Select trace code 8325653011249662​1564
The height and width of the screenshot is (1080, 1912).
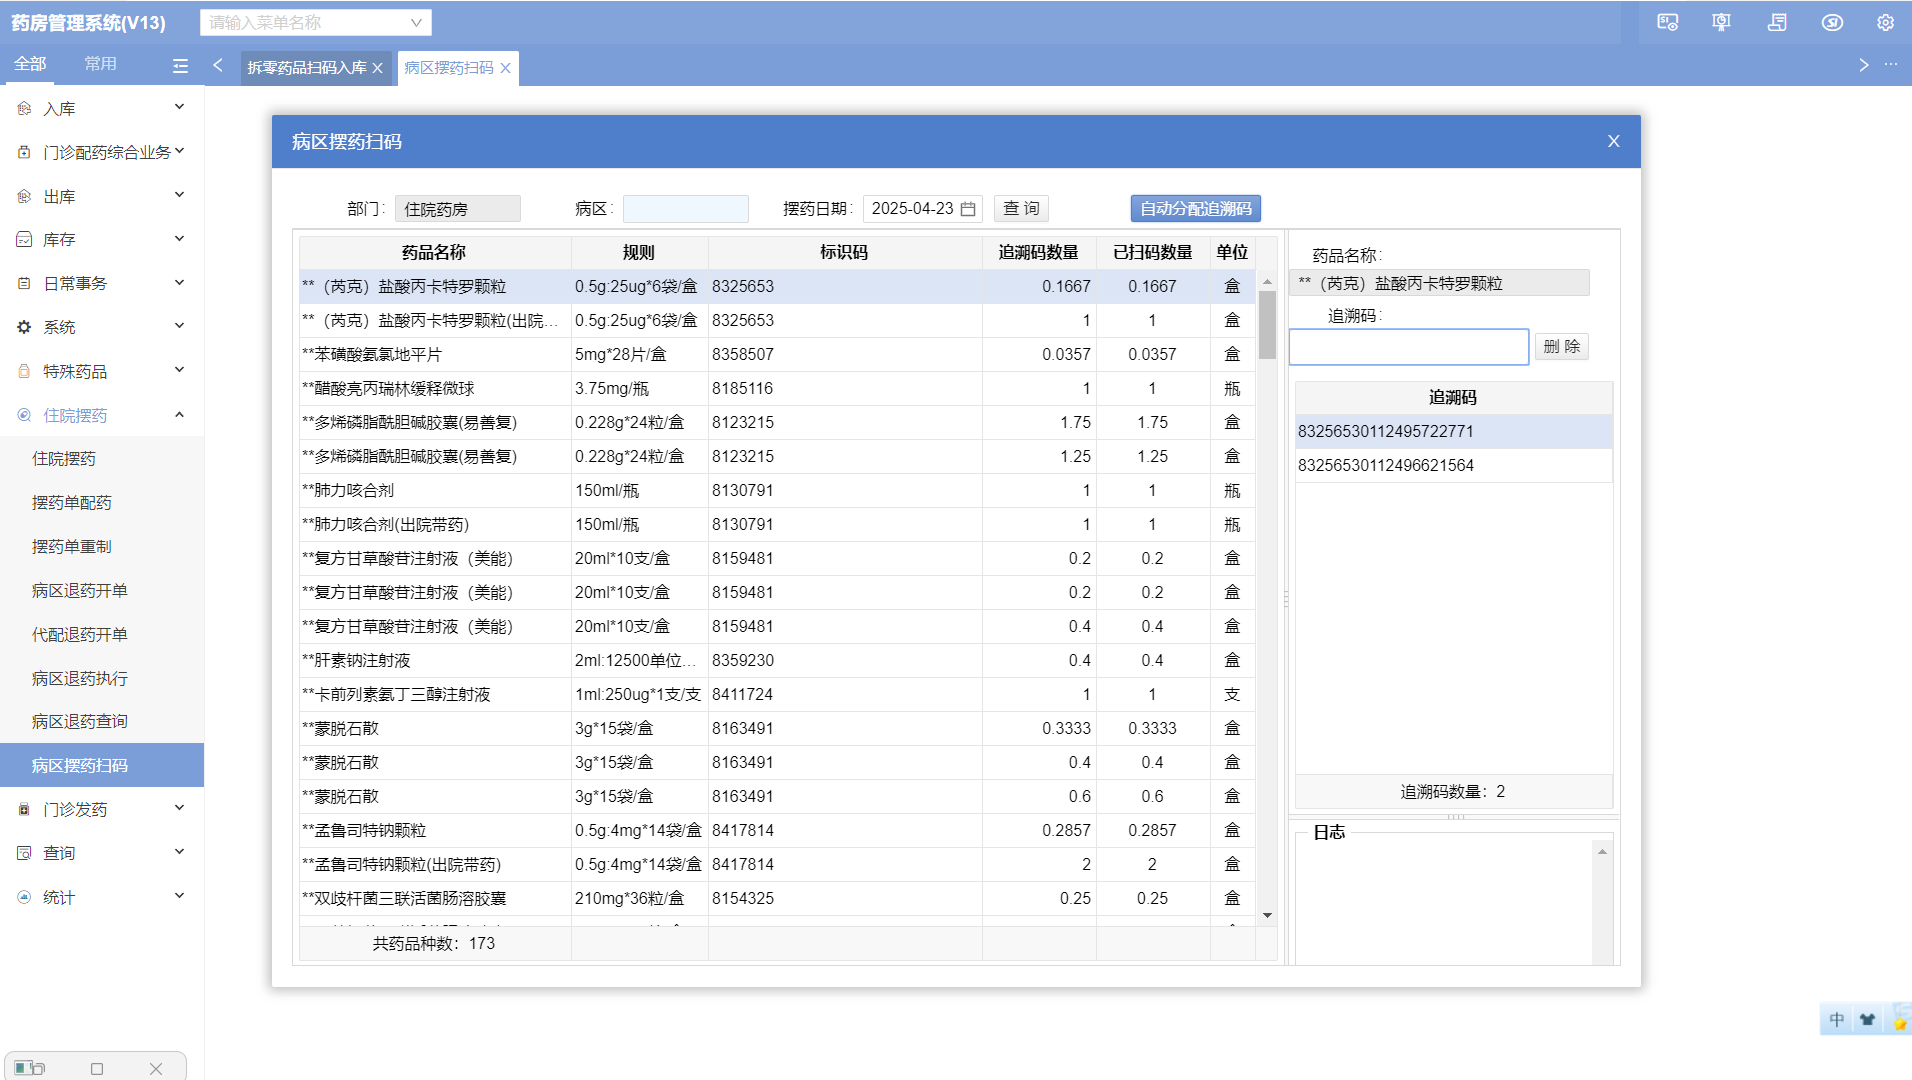pos(1453,466)
